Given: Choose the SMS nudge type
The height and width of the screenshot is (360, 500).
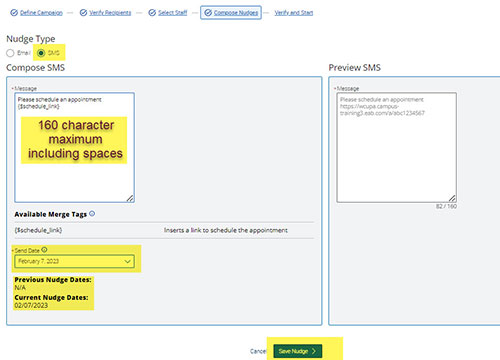Looking at the screenshot, I should pyautogui.click(x=41, y=53).
